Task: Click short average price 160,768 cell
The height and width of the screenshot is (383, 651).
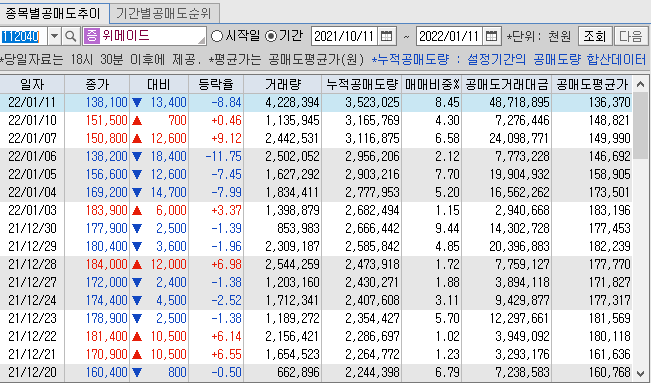Action: point(592,372)
